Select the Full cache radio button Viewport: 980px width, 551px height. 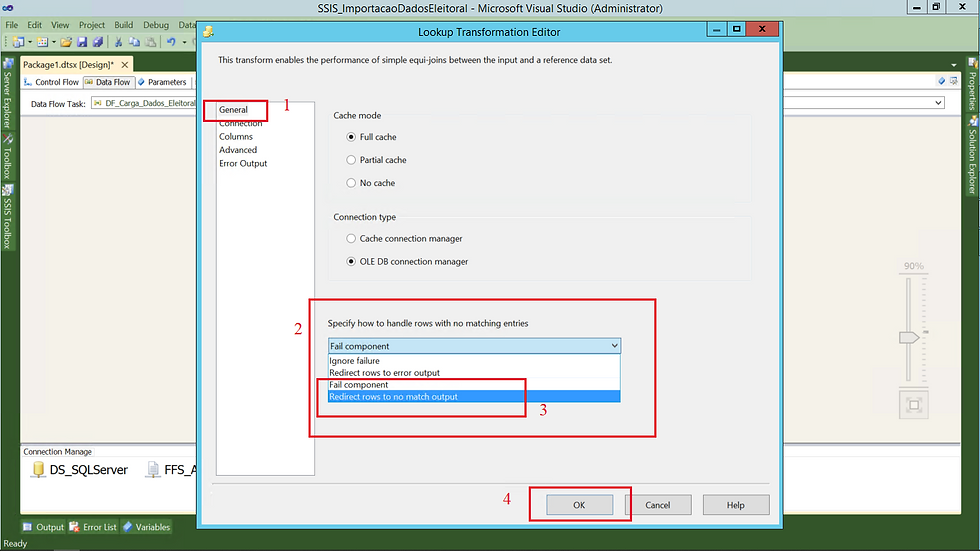pyautogui.click(x=351, y=137)
